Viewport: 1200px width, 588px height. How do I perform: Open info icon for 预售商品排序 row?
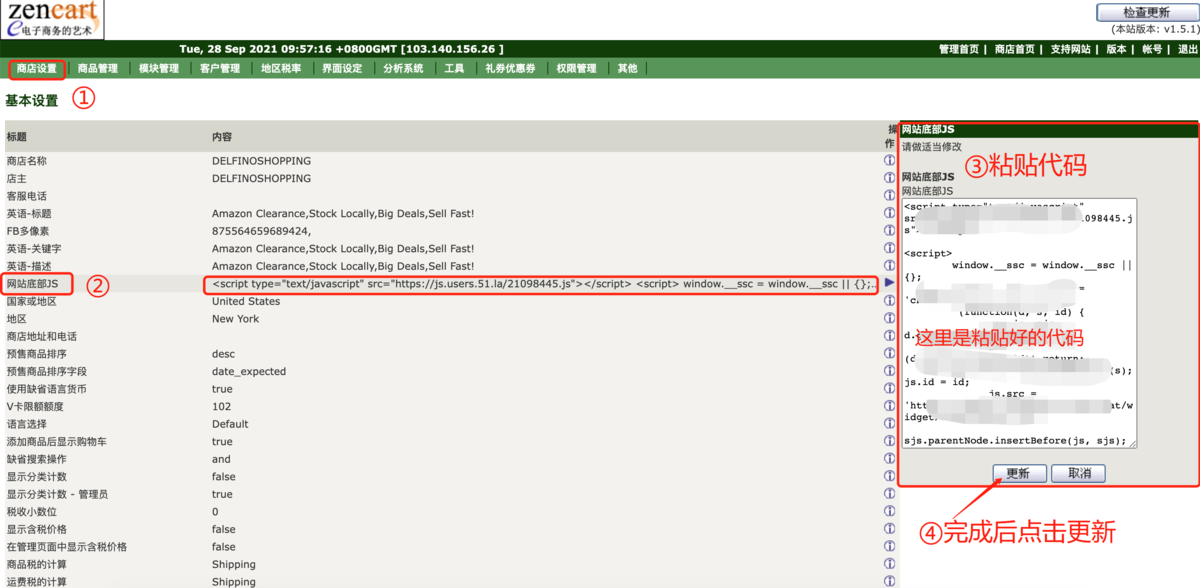[889, 353]
